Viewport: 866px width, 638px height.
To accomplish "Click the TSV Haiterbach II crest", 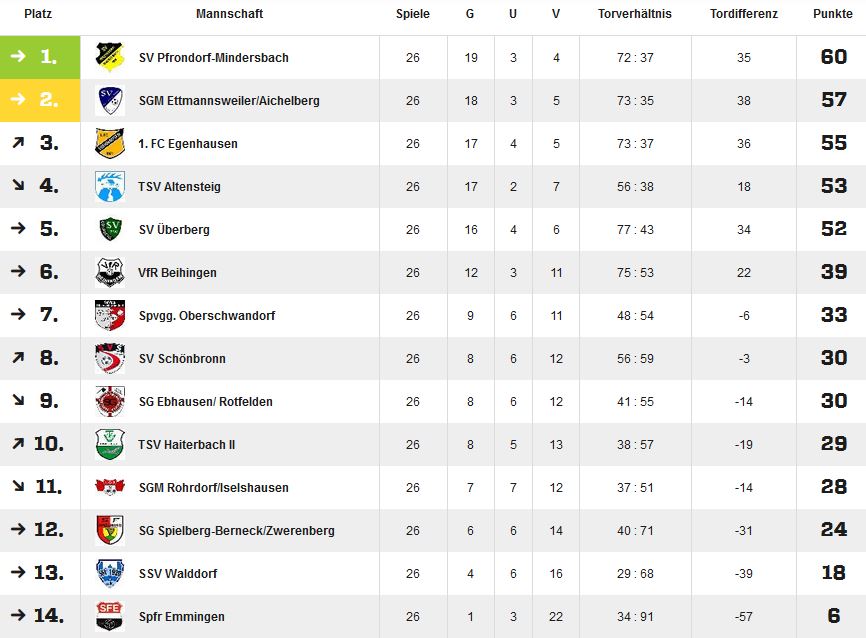I will [109, 445].
